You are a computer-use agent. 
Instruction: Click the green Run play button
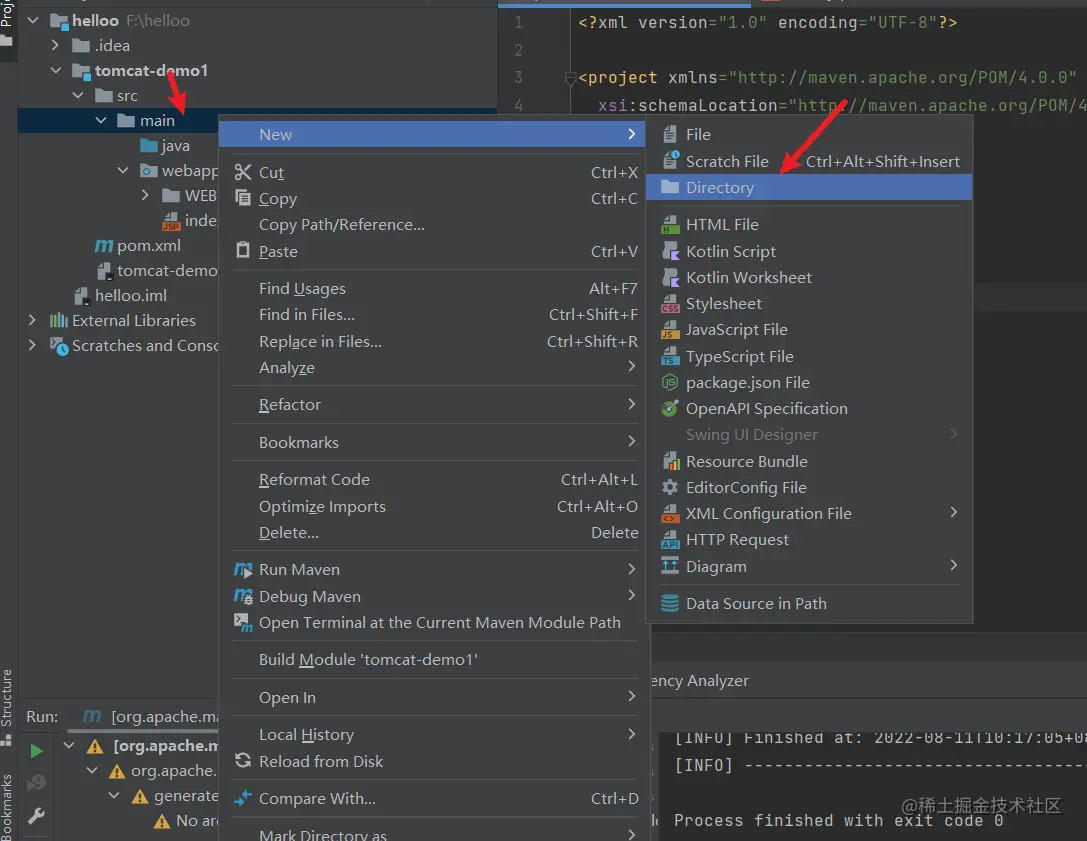tap(37, 751)
